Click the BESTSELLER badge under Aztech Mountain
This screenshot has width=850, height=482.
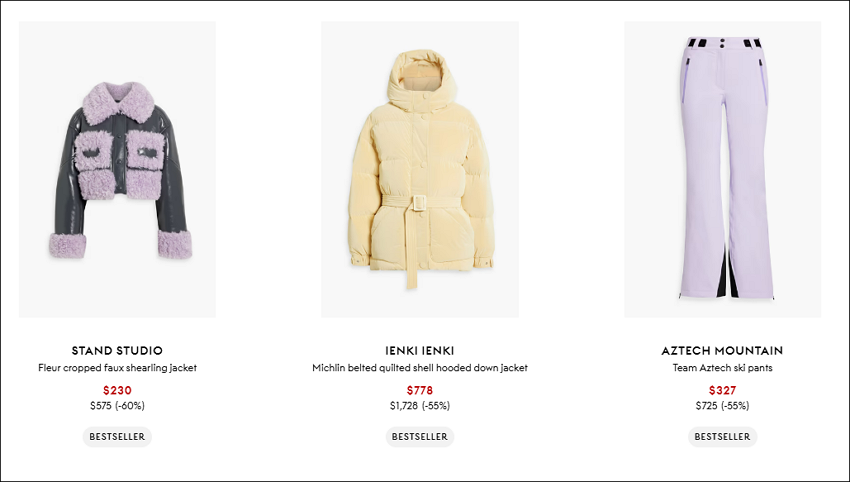(723, 436)
